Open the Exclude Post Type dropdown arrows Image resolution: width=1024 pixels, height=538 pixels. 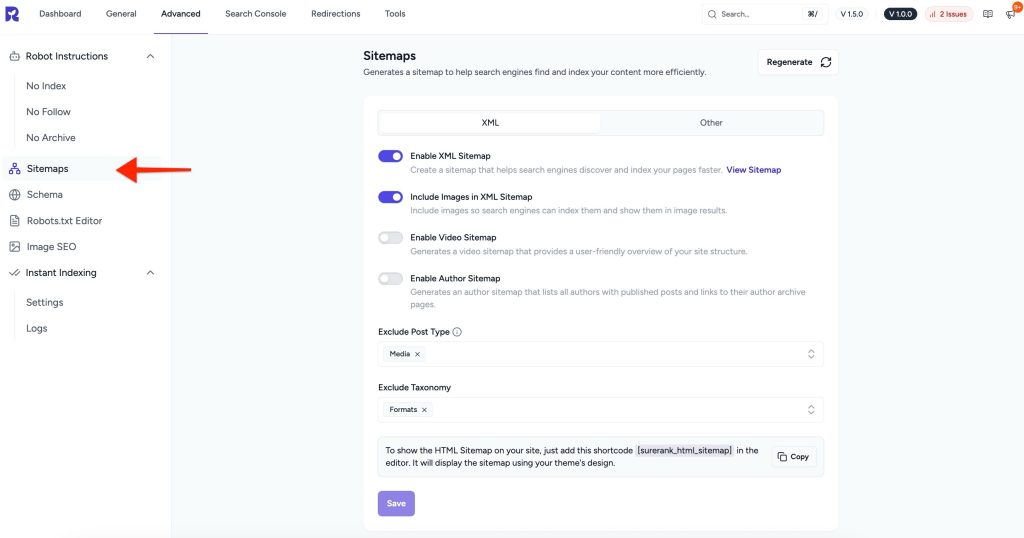pos(810,354)
